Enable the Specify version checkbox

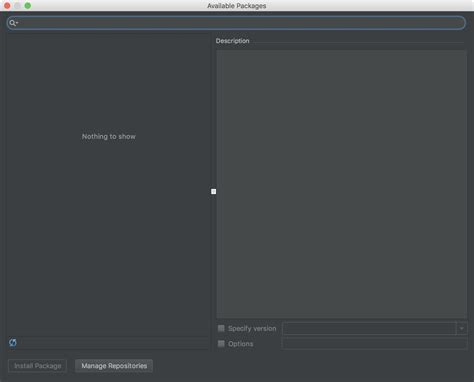coord(221,328)
